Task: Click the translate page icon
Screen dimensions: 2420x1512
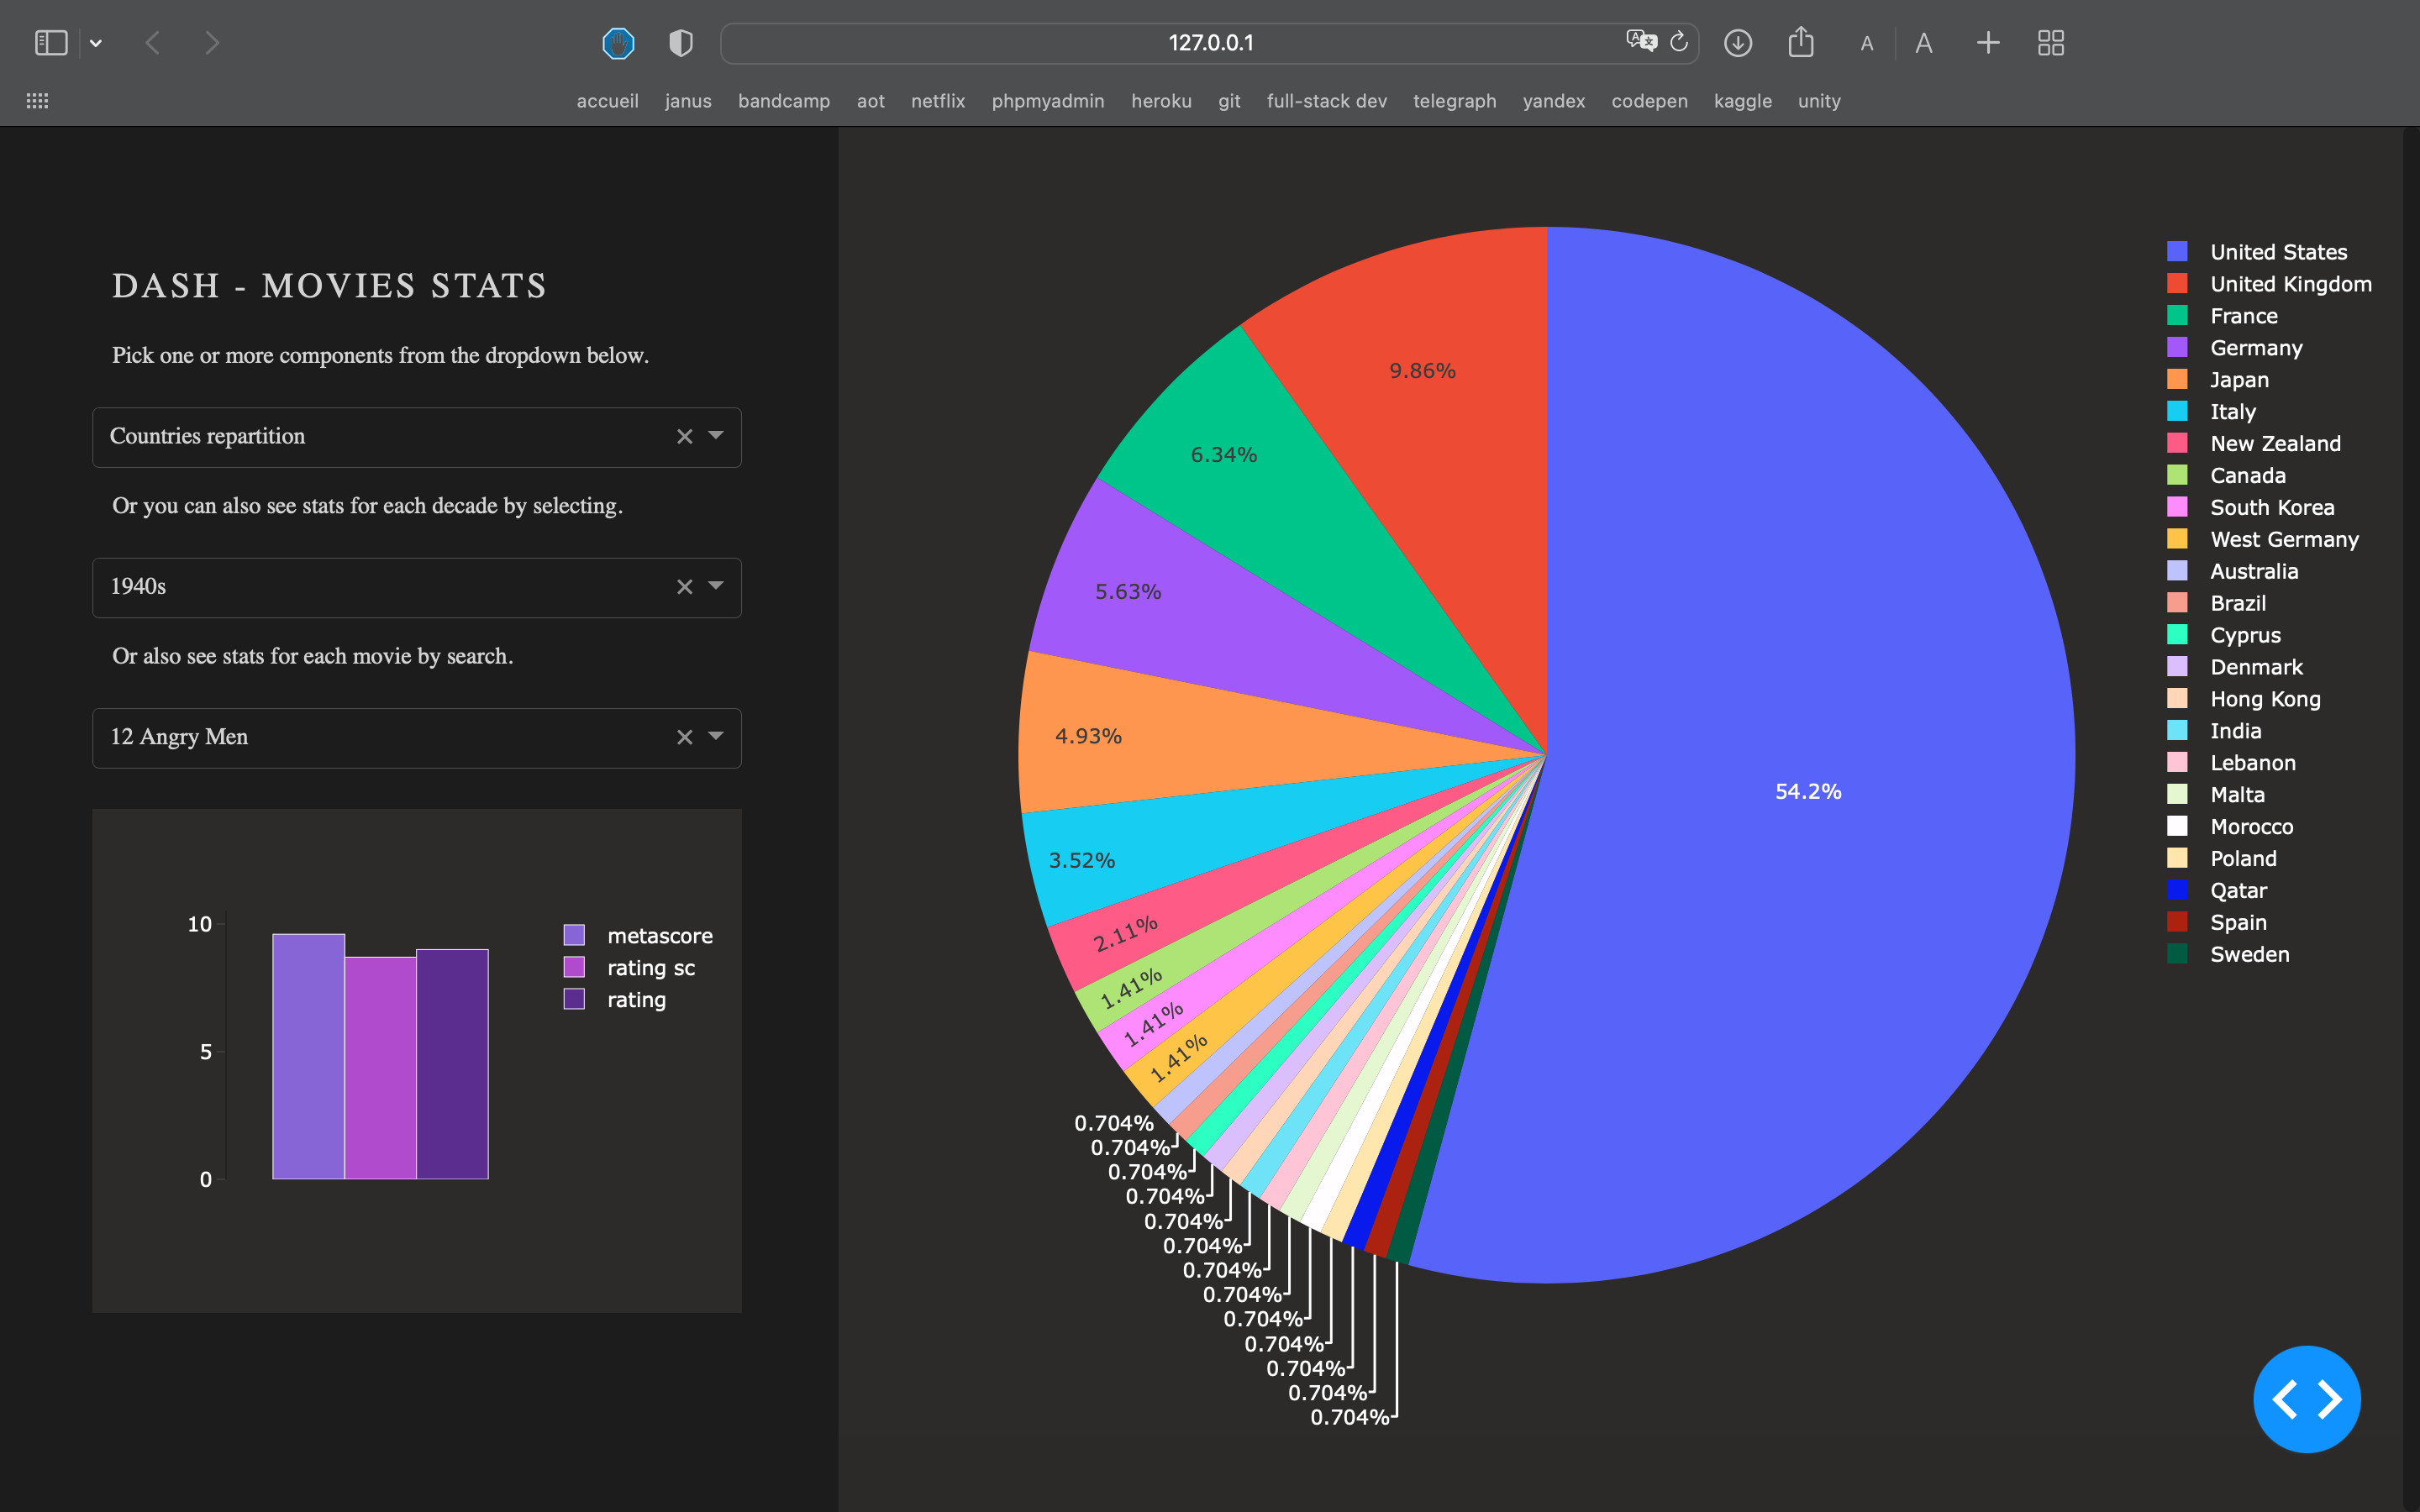Action: [1640, 42]
